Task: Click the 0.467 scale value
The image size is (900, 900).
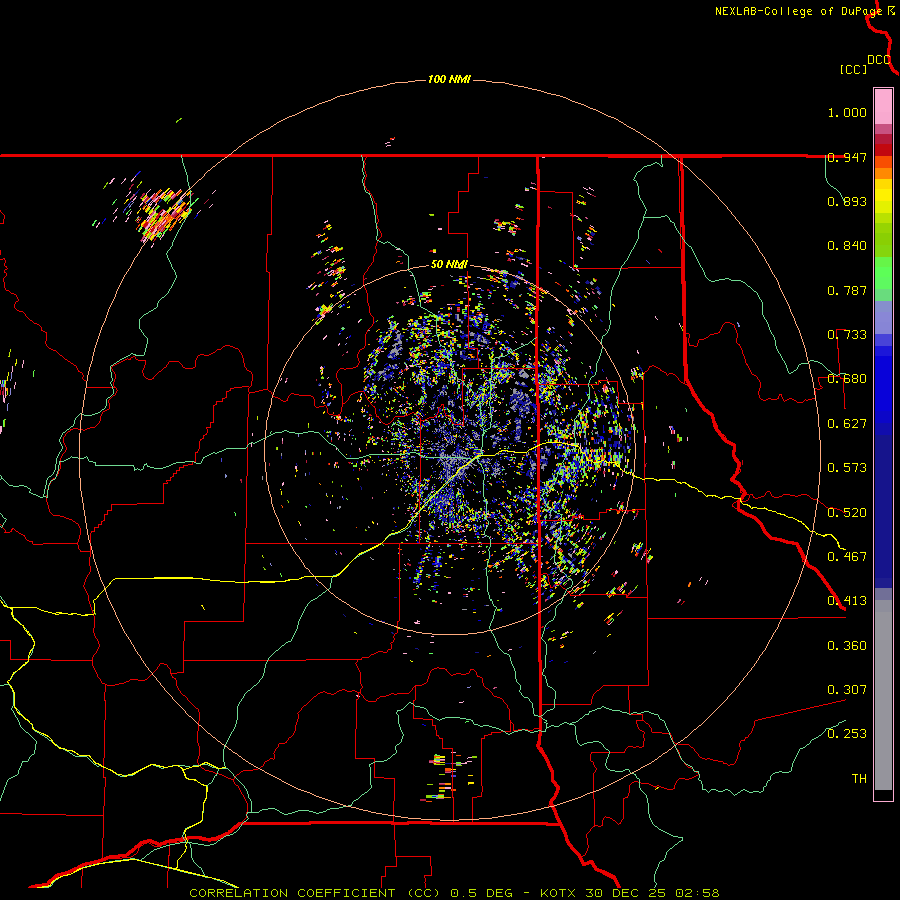Action: (847, 557)
